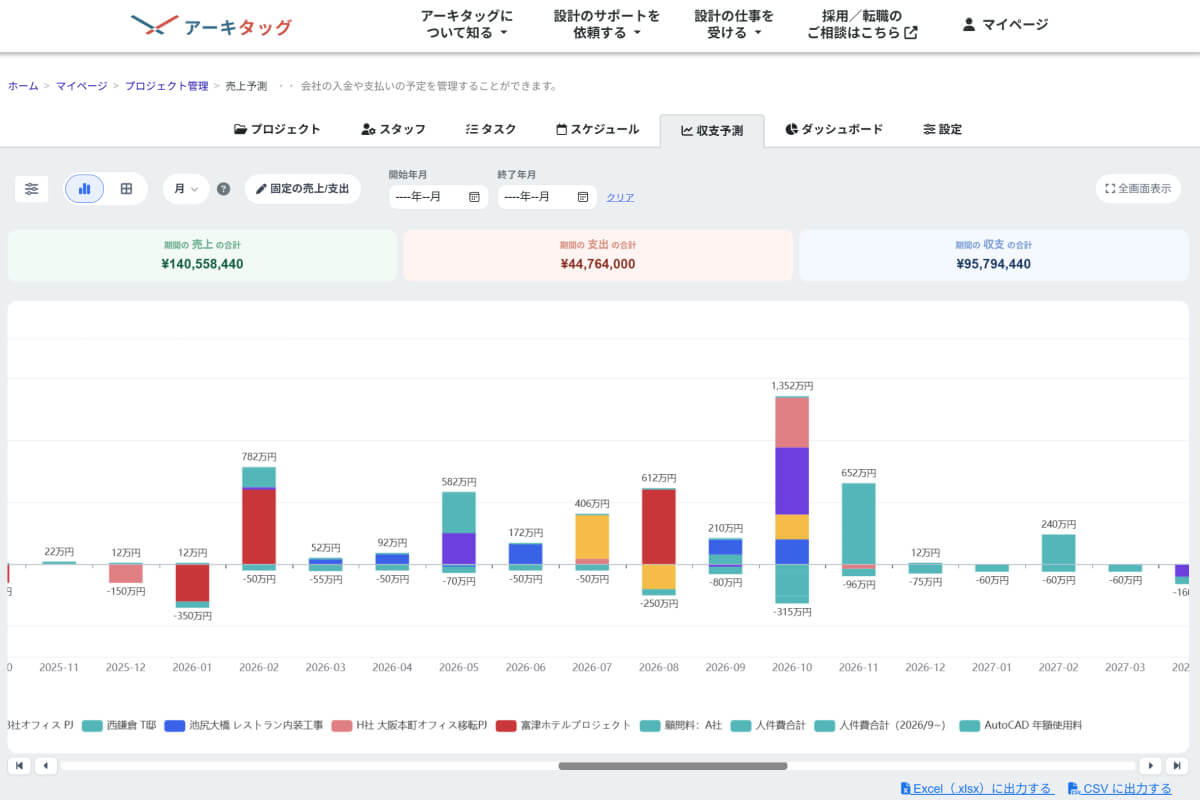Switch to table grid view
1200x800 pixels.
(x=126, y=189)
